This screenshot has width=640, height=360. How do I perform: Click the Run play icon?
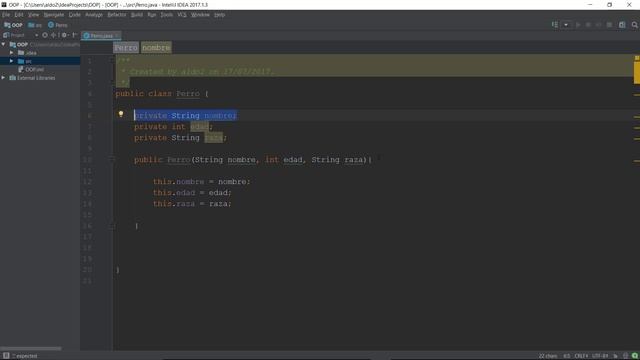(578, 25)
